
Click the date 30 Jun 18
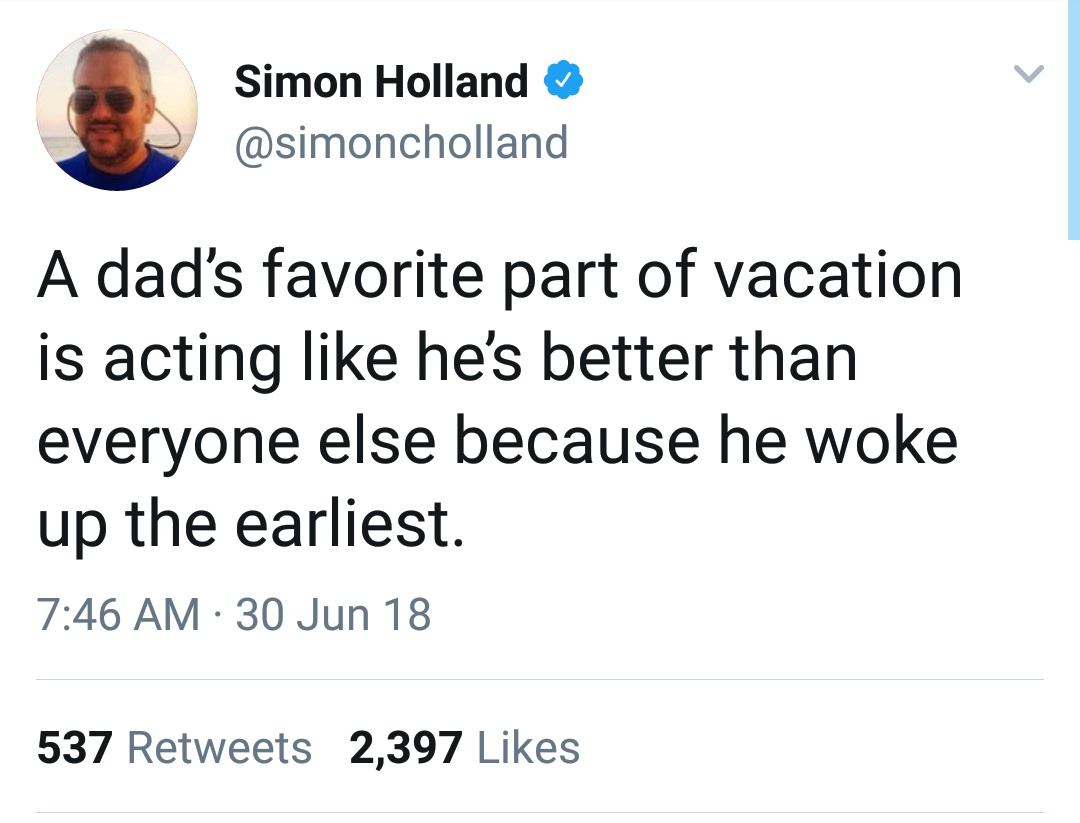pyautogui.click(x=334, y=613)
